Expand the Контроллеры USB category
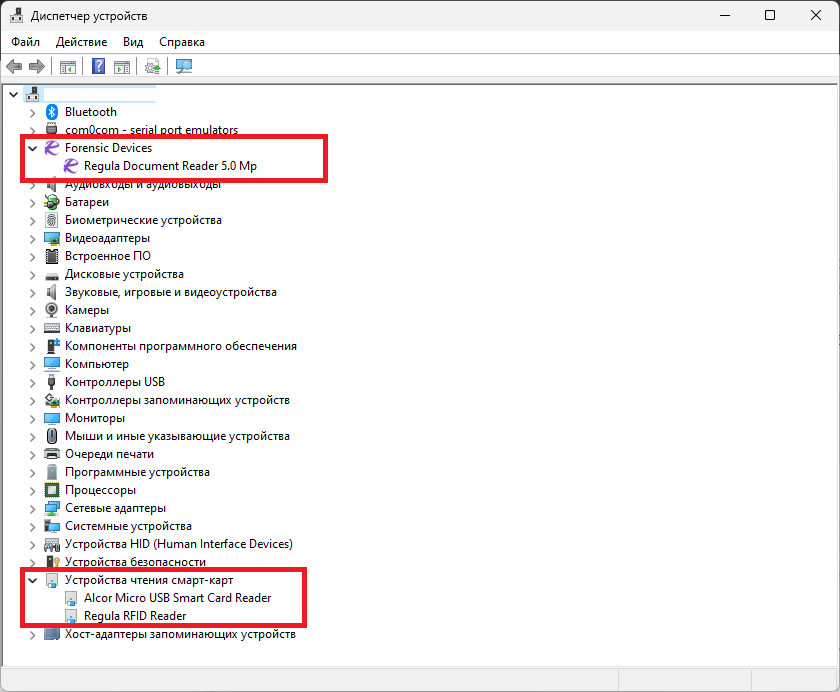The image size is (840, 692). point(33,382)
